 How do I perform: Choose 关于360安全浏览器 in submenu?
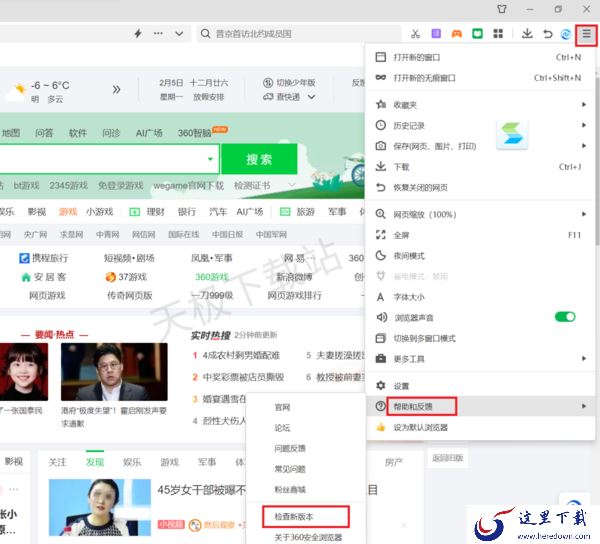(x=306, y=536)
